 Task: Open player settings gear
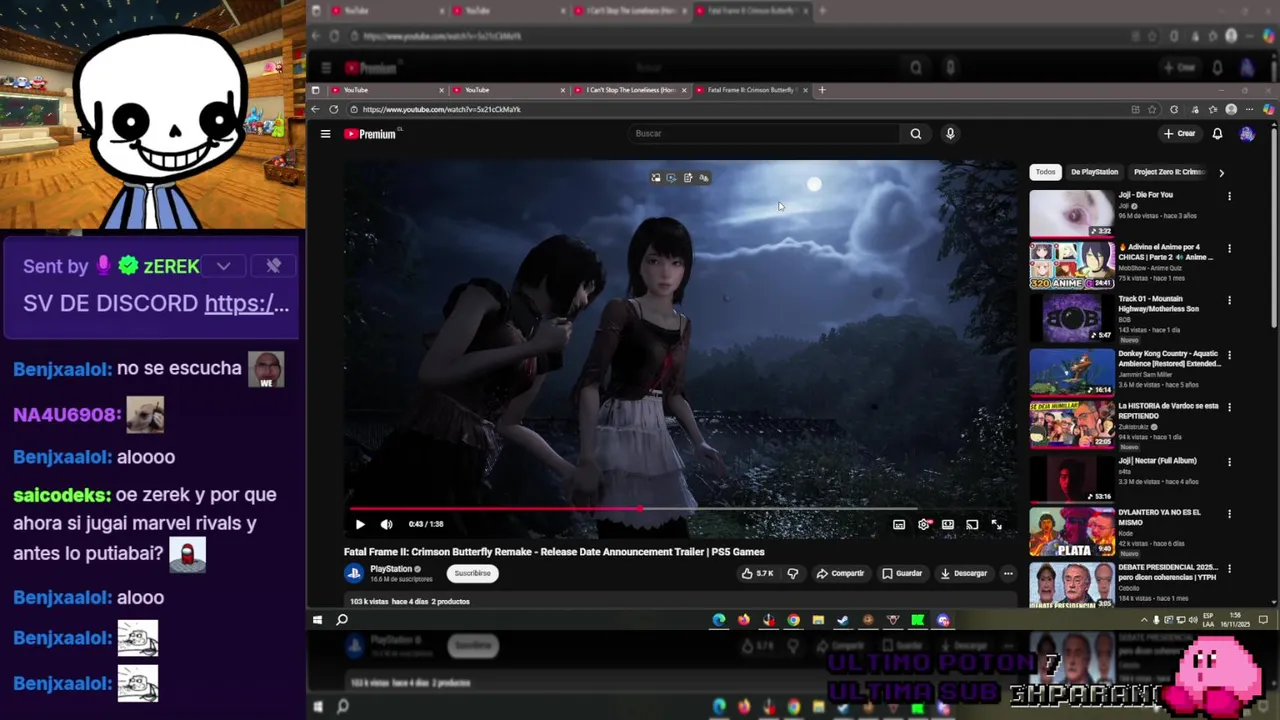(x=923, y=524)
